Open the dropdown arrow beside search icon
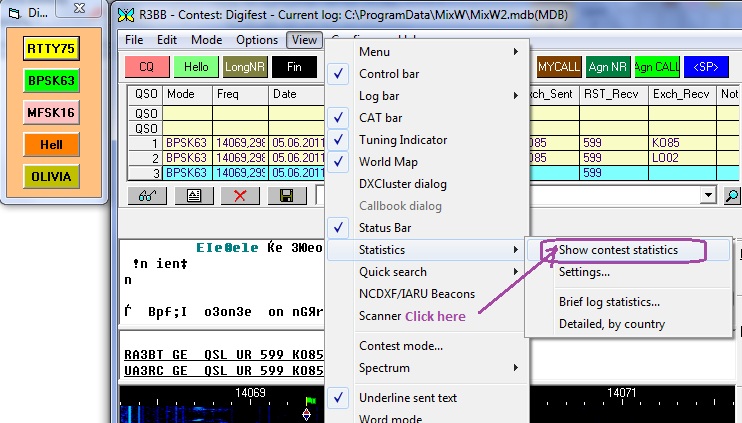 [x=710, y=196]
